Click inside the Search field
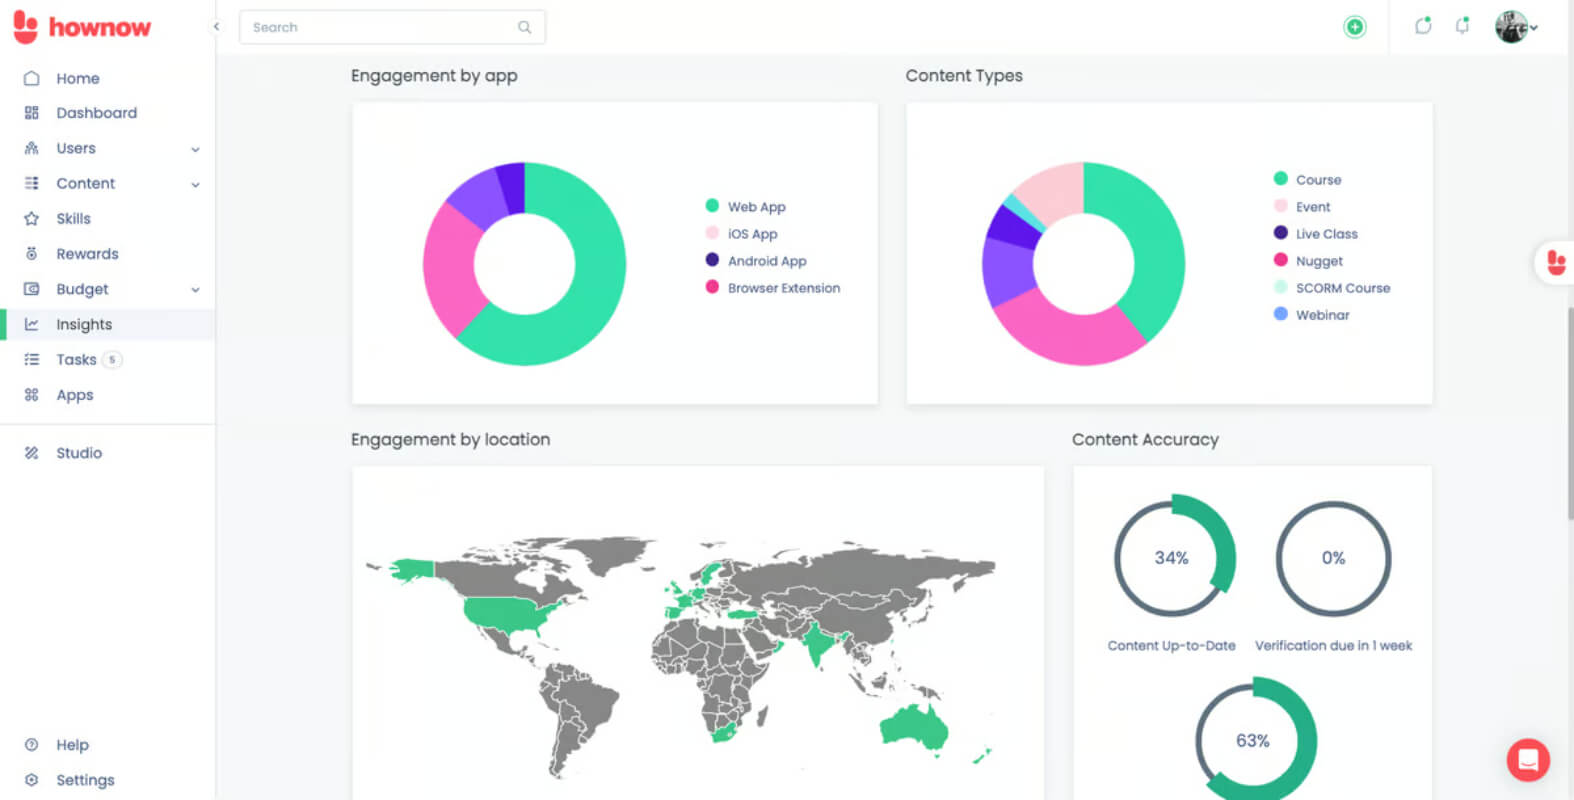This screenshot has width=1574, height=800. 392,27
